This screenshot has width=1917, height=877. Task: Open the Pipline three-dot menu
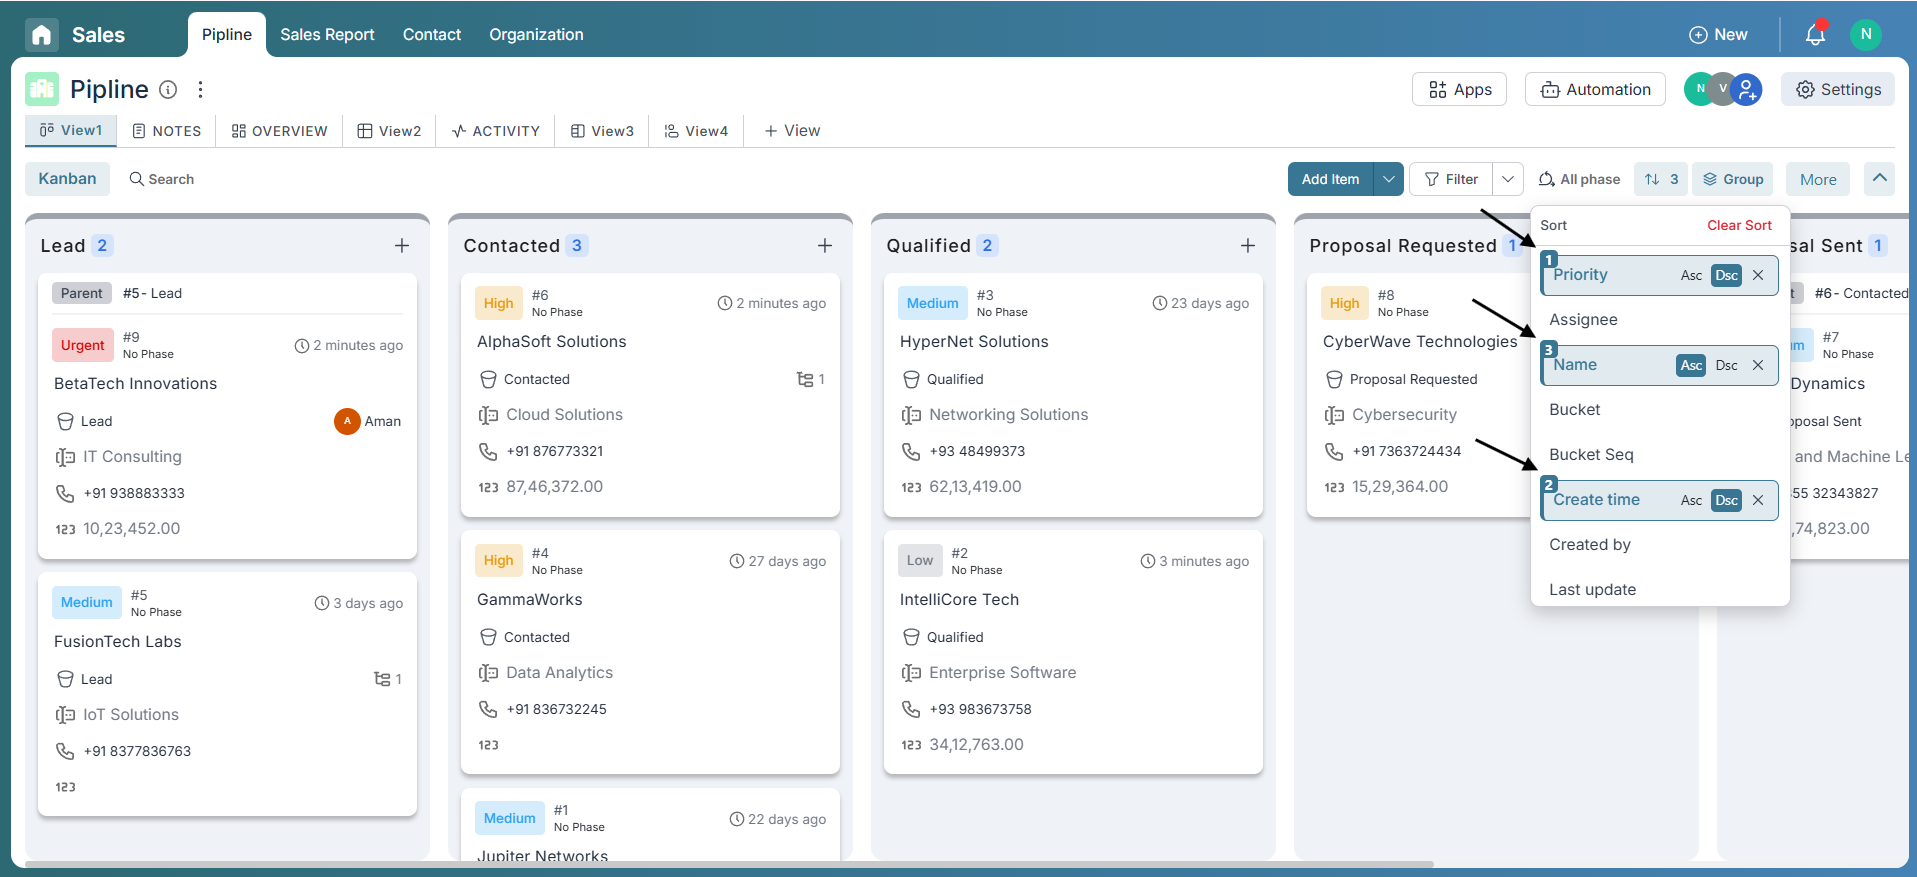(201, 90)
